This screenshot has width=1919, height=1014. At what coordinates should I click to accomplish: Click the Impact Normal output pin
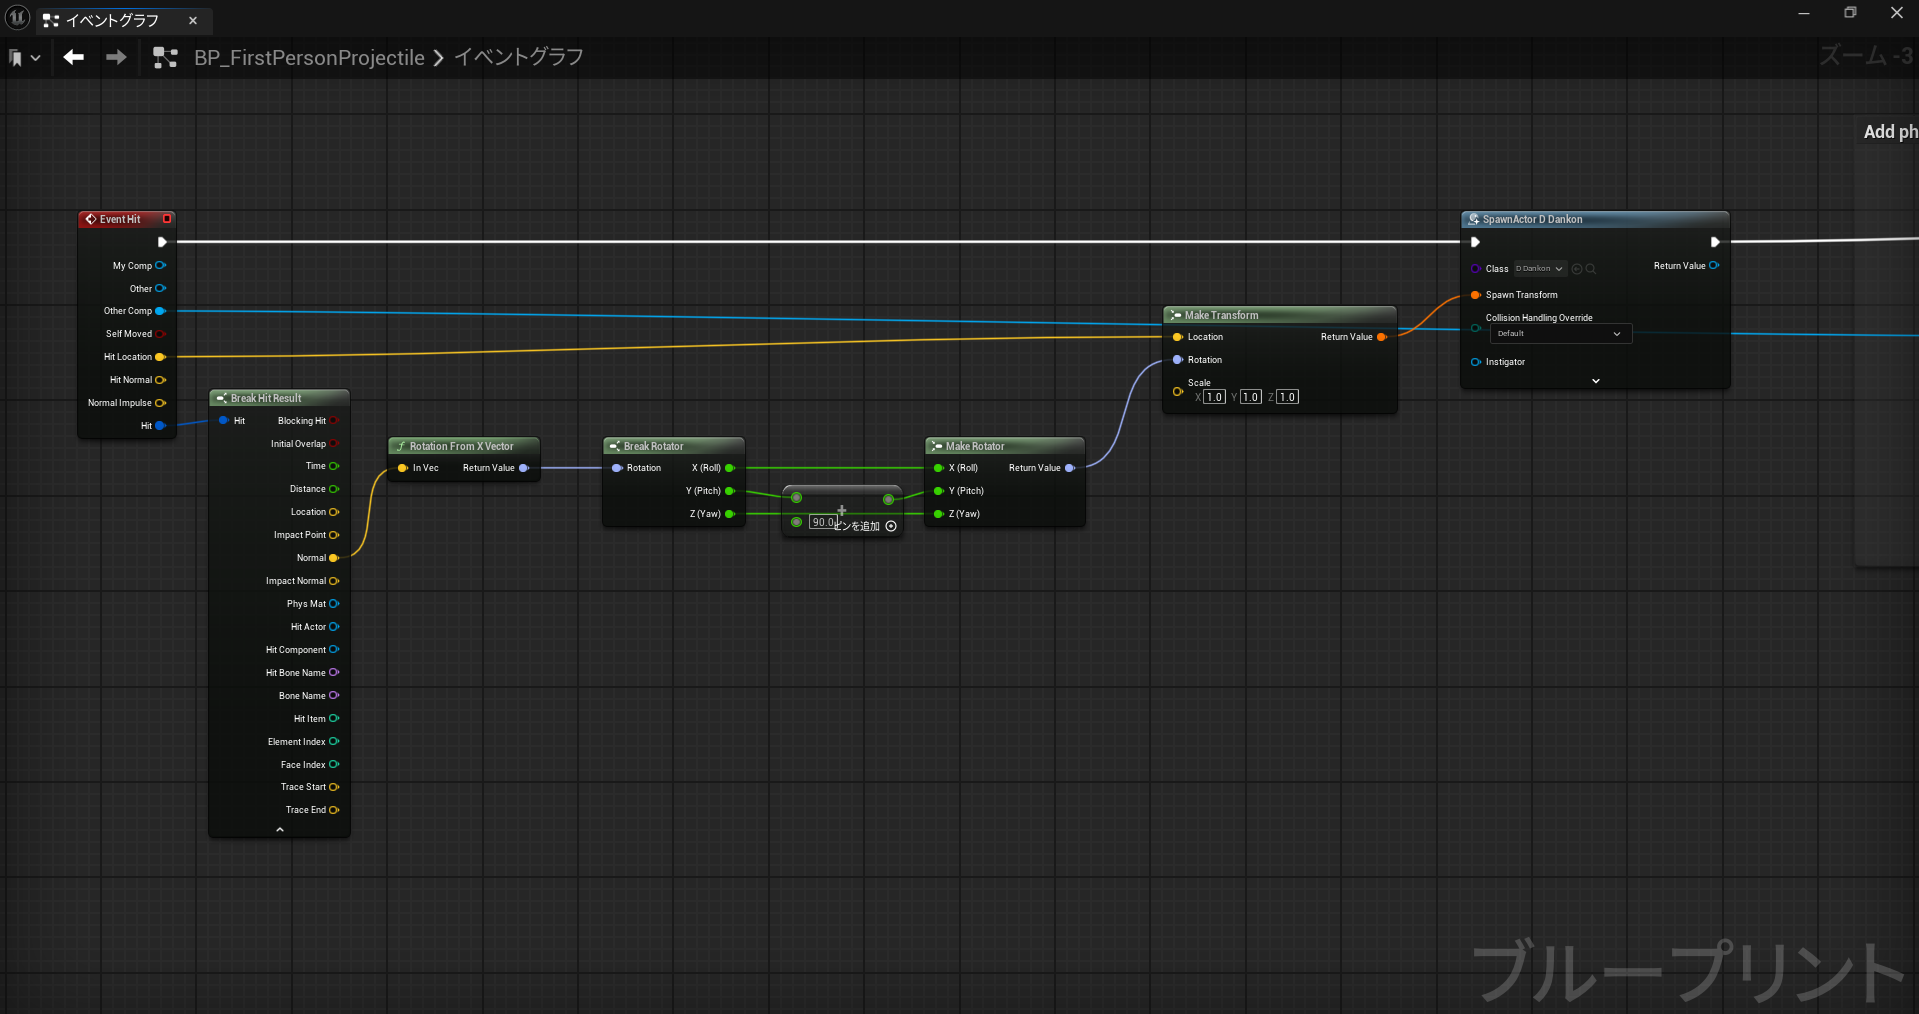pos(334,581)
